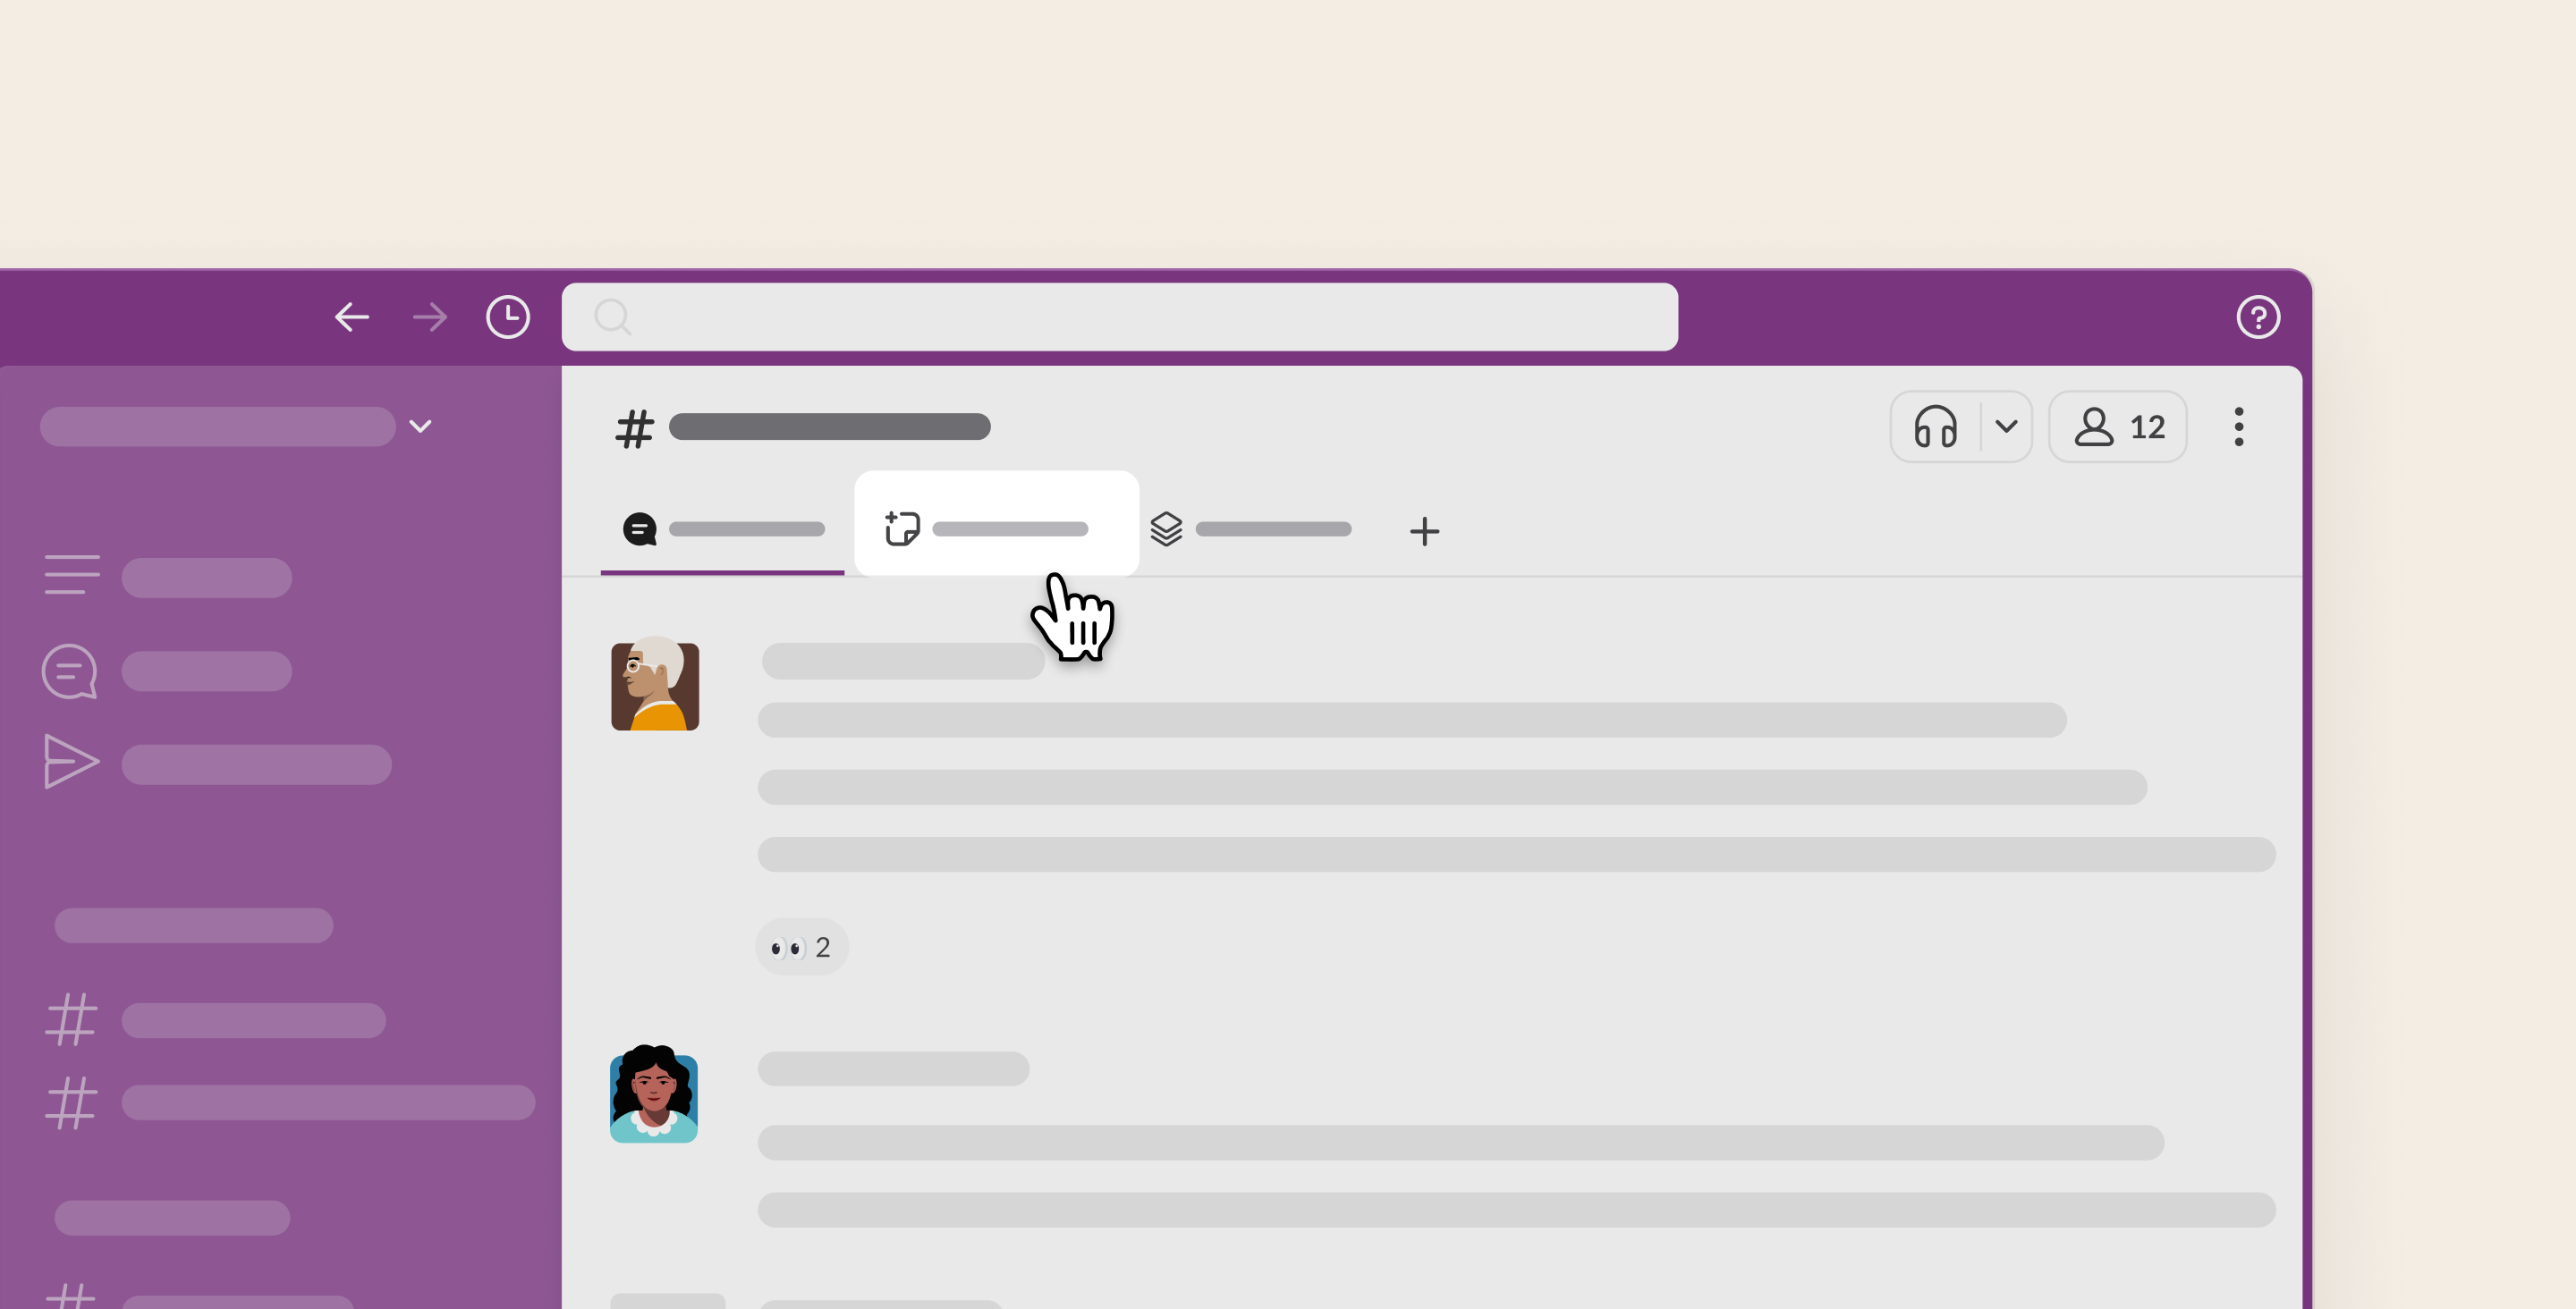Select the active middle tab
This screenshot has height=1309, width=2576.
pyautogui.click(x=995, y=529)
